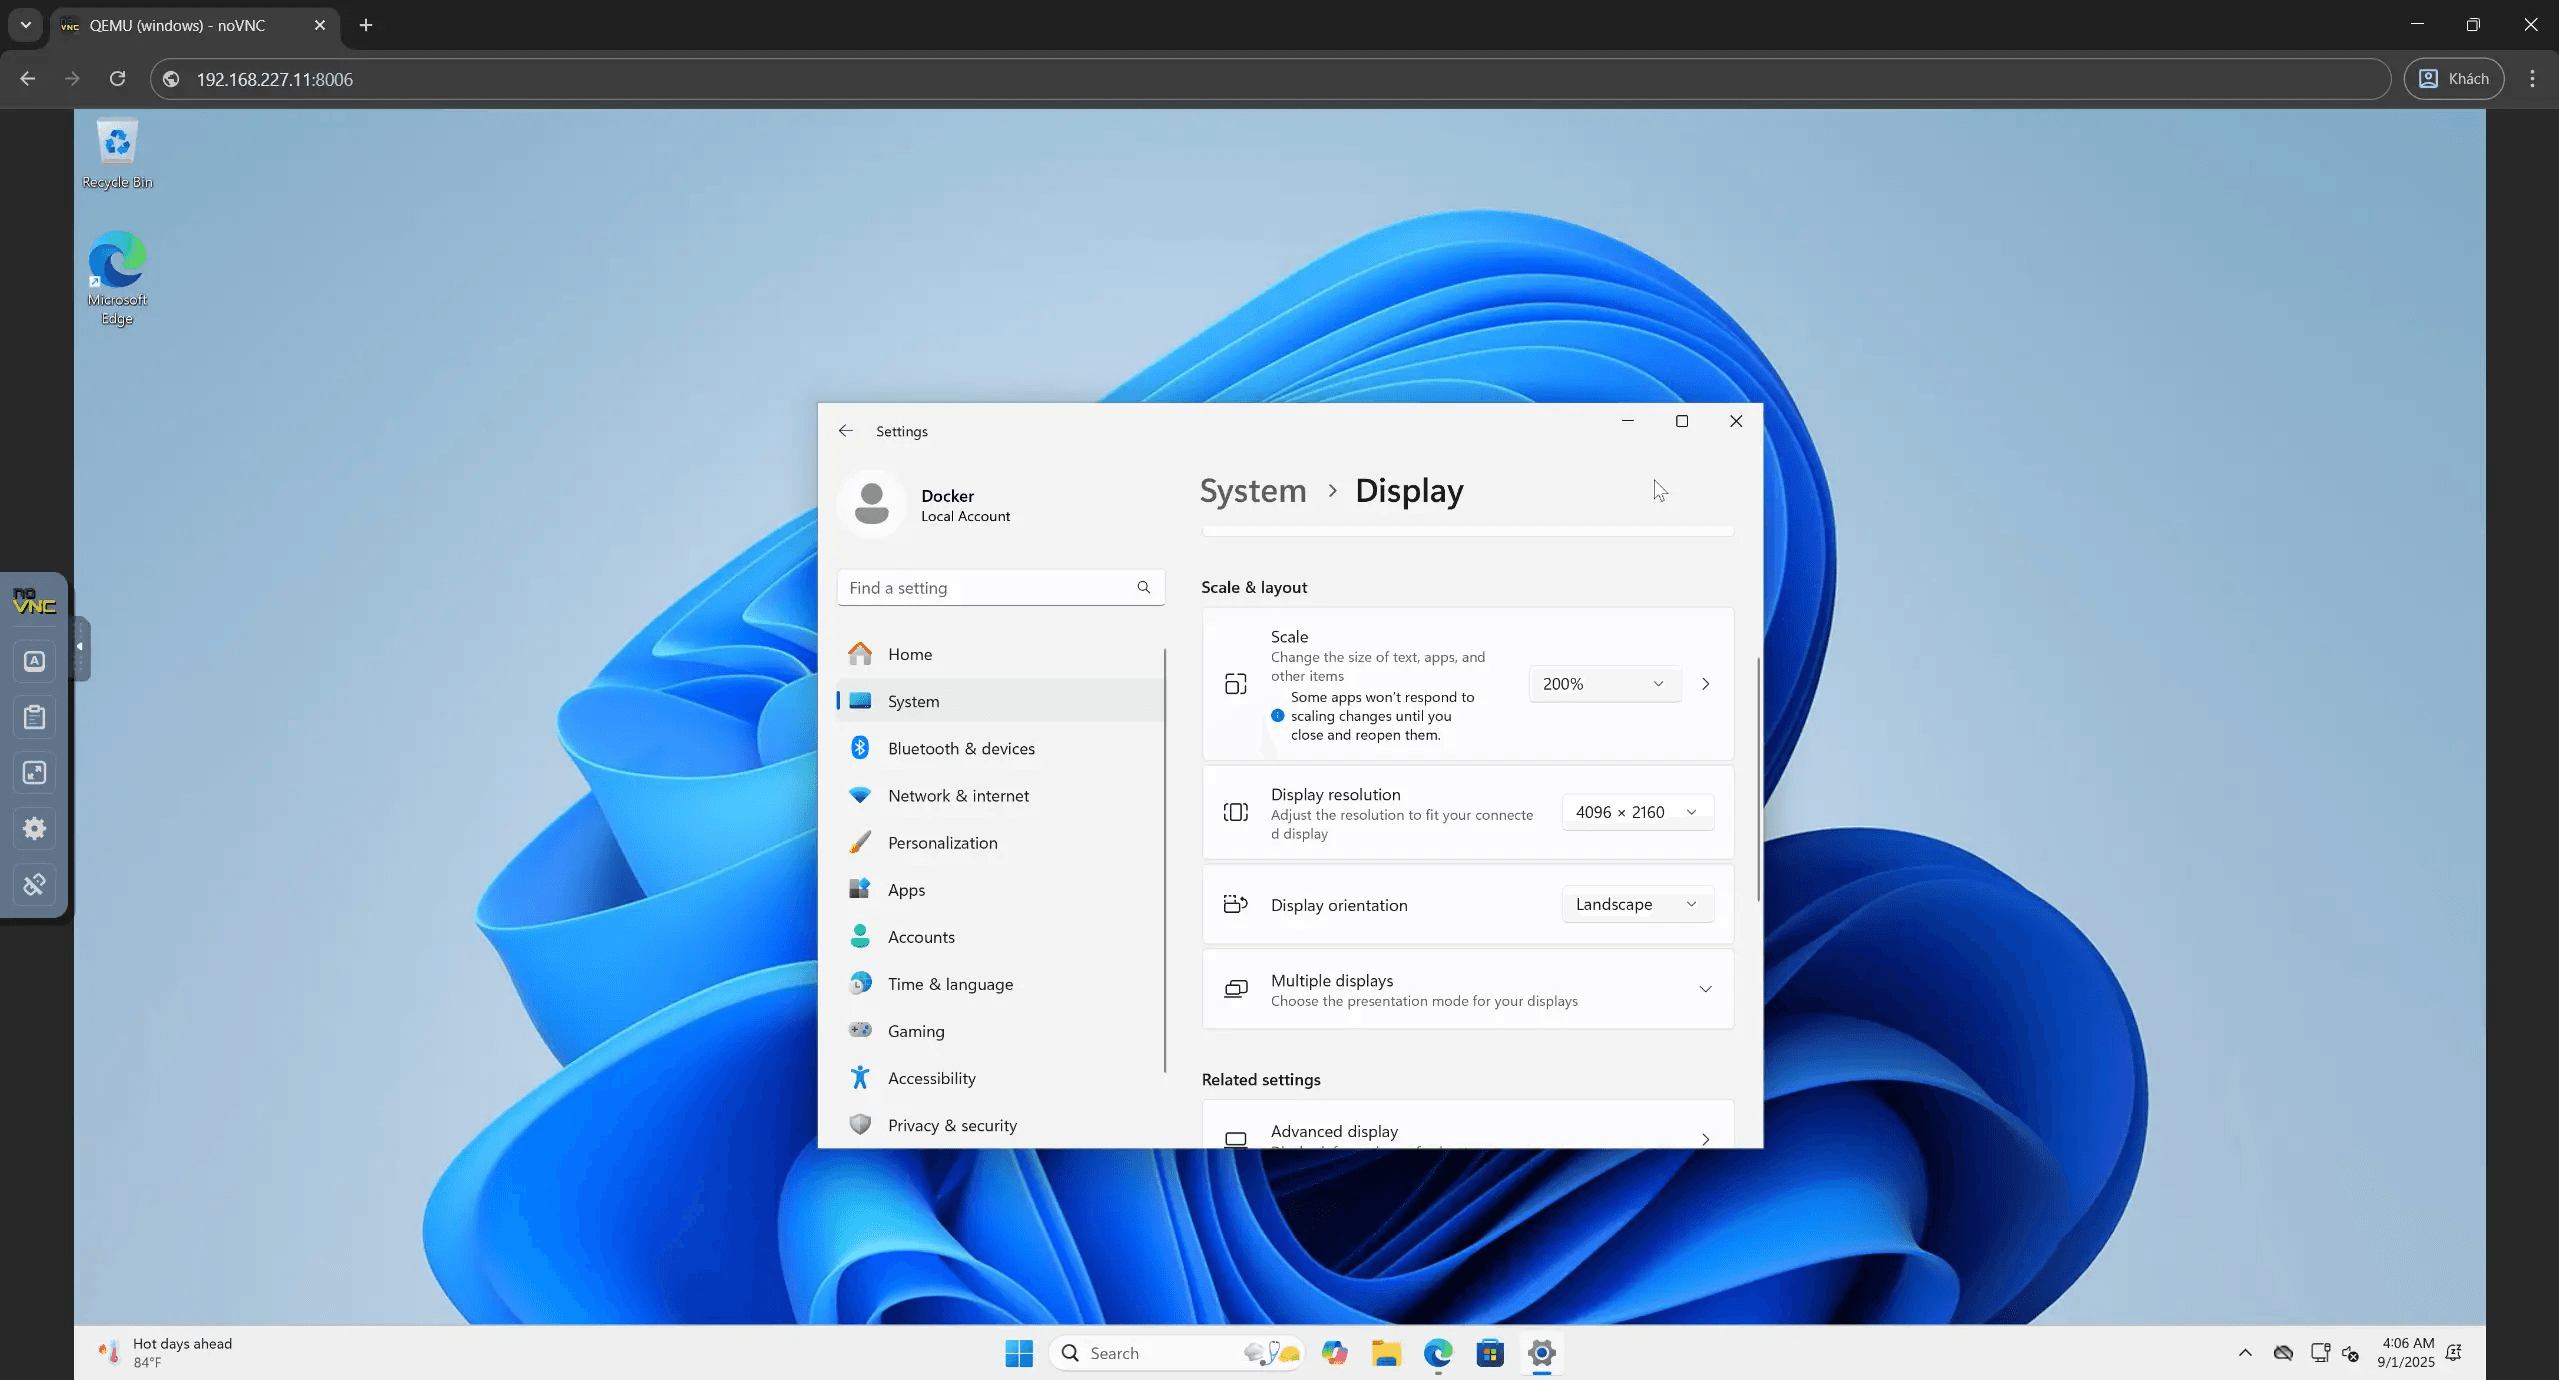Click the Windows Start button
2559x1380 pixels.
click(1018, 1353)
